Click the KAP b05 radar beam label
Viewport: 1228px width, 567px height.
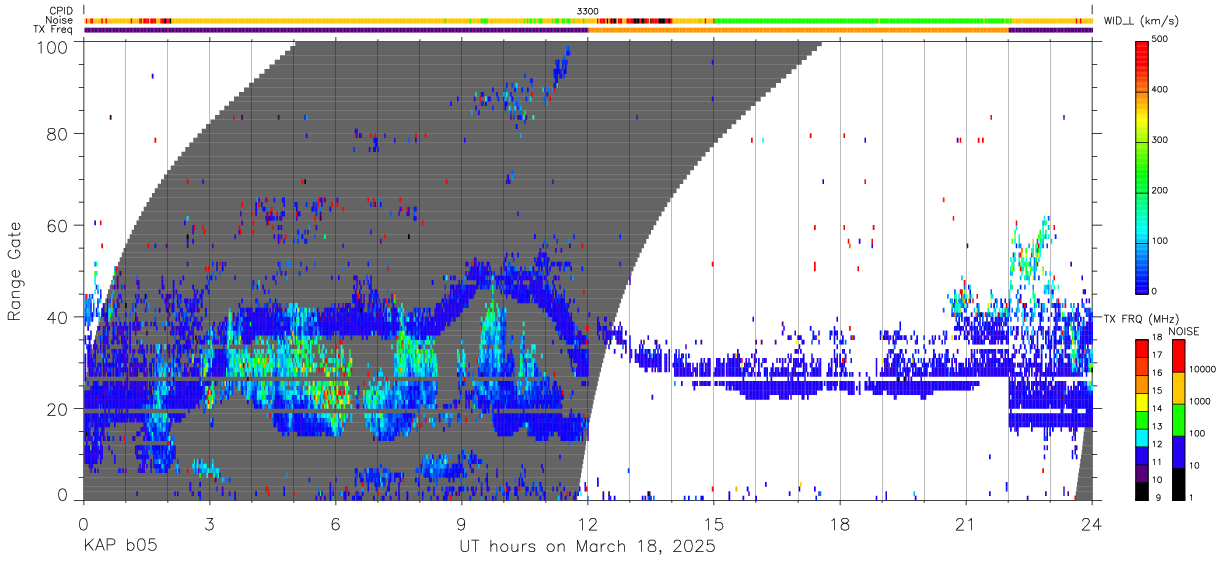(x=119, y=547)
